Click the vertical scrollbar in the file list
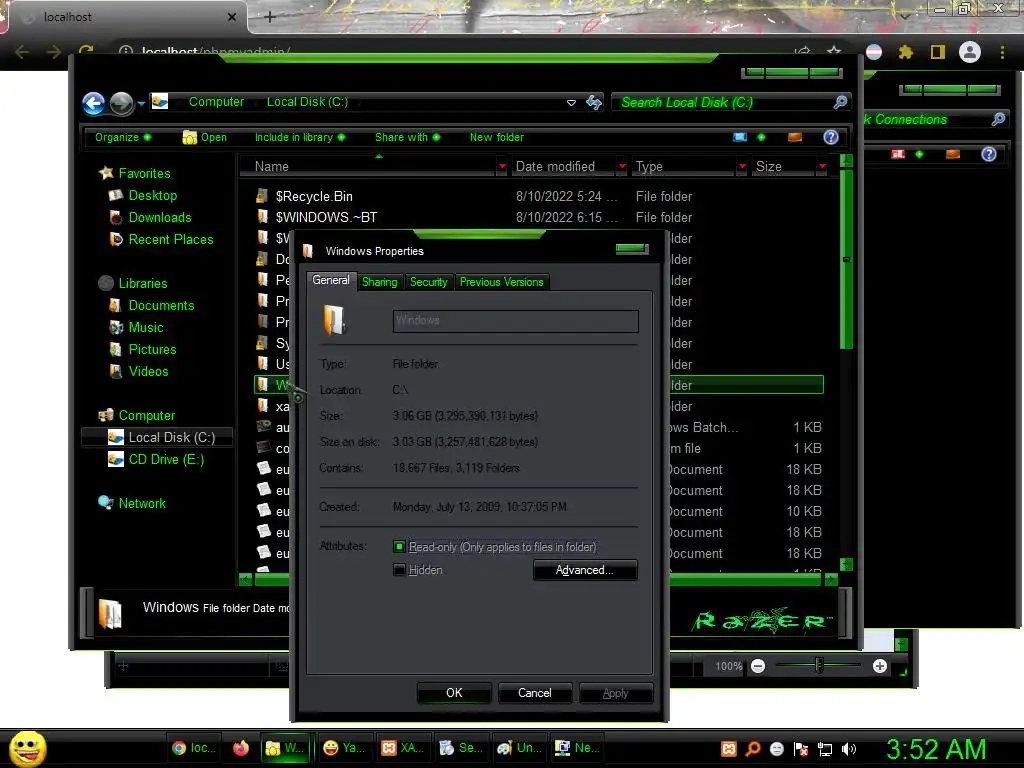 pyautogui.click(x=846, y=259)
